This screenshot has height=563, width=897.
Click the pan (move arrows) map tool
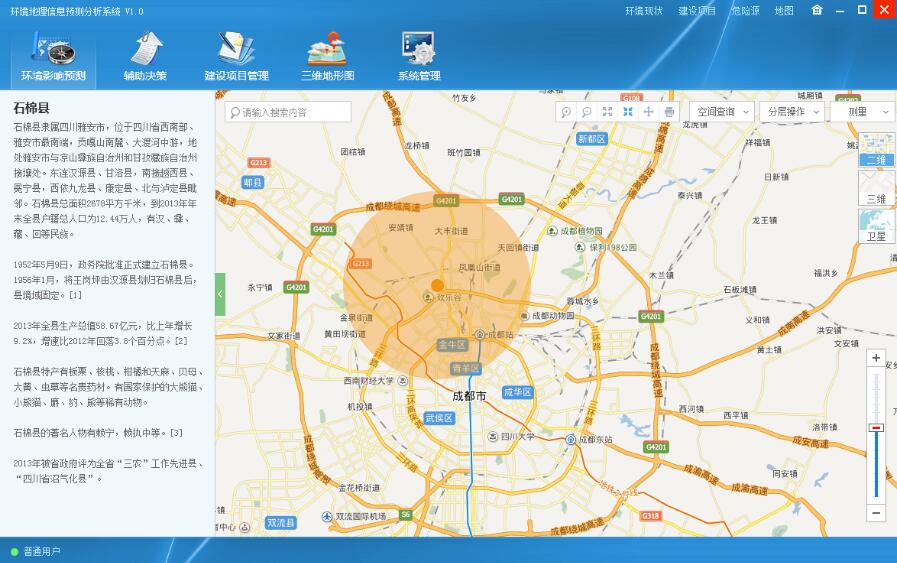click(648, 112)
